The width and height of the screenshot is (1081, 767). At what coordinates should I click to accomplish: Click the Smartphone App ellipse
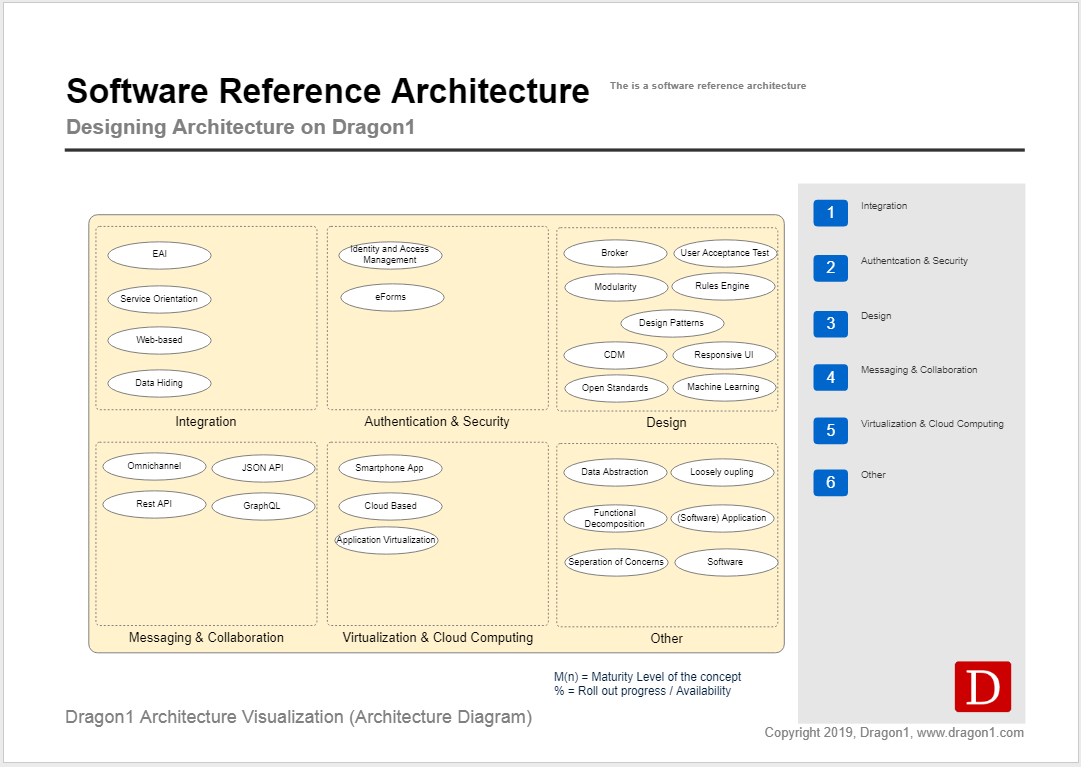click(391, 467)
